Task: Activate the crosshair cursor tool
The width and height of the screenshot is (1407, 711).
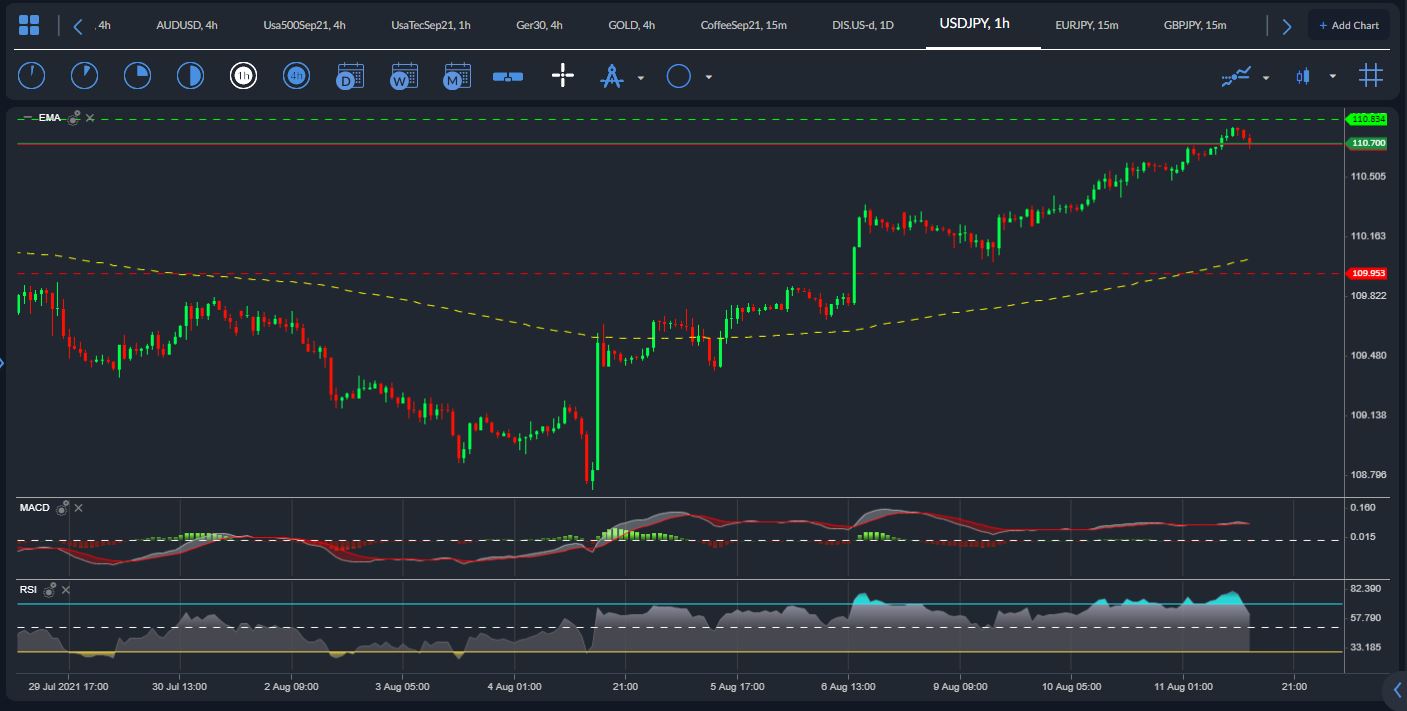Action: (562, 75)
